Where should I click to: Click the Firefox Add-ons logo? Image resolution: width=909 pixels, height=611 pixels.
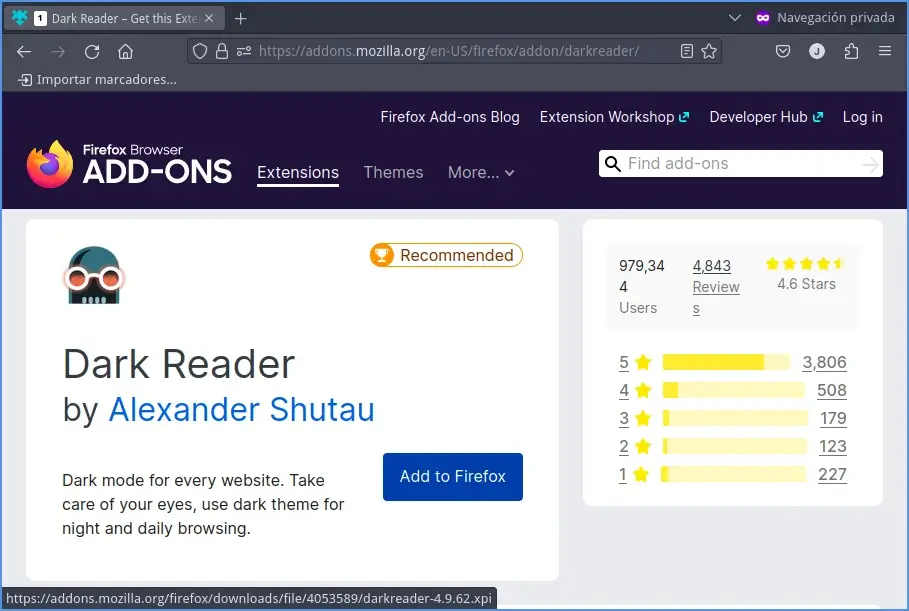click(x=129, y=165)
